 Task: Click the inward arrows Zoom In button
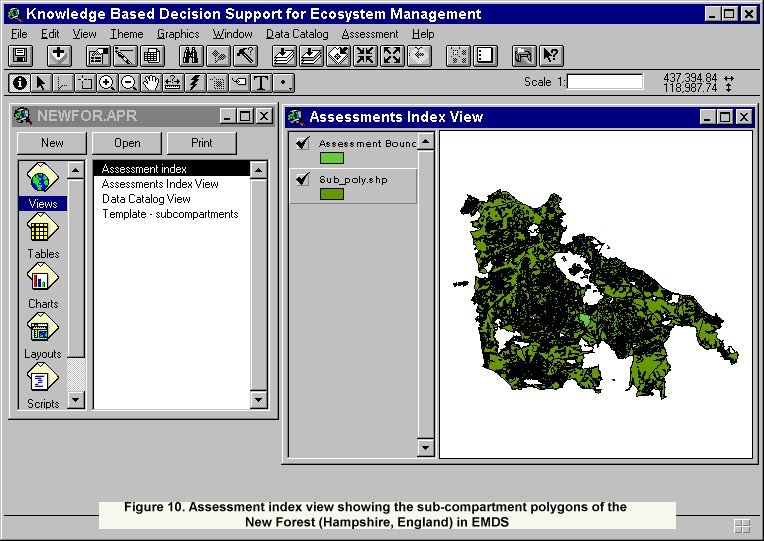click(365, 56)
